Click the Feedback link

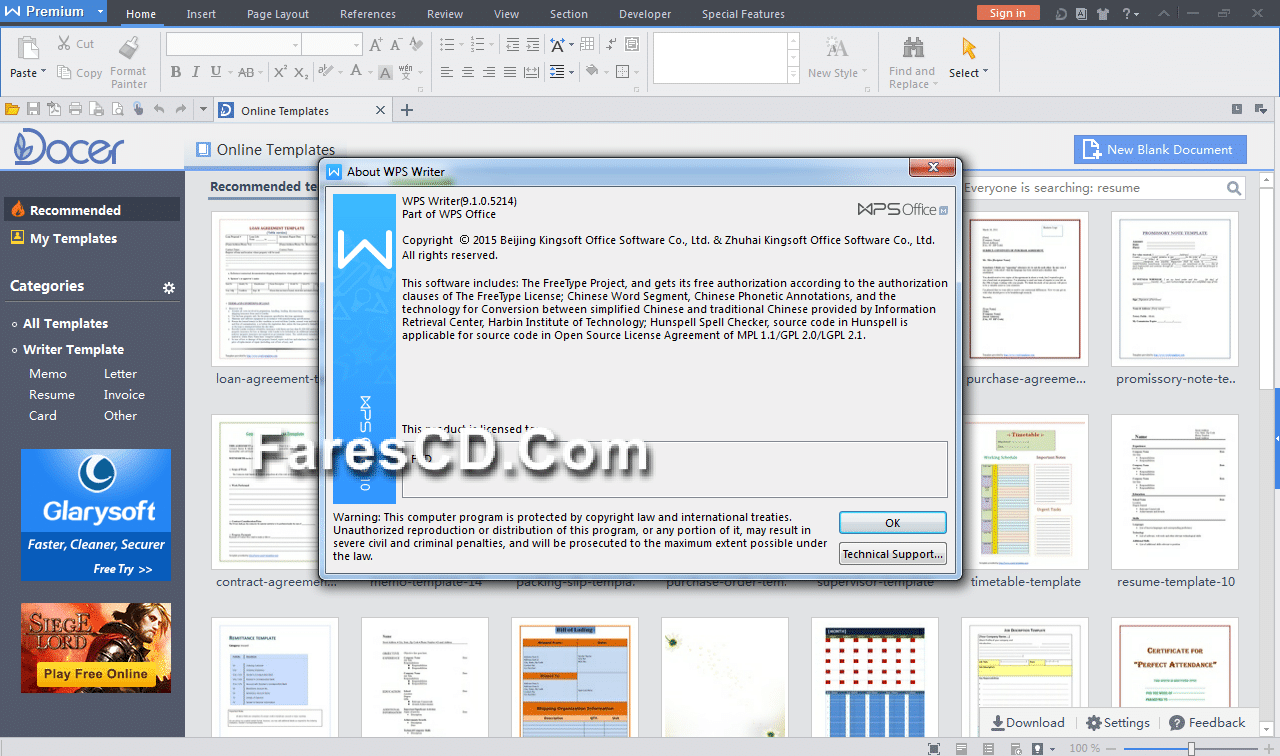click(x=1207, y=722)
